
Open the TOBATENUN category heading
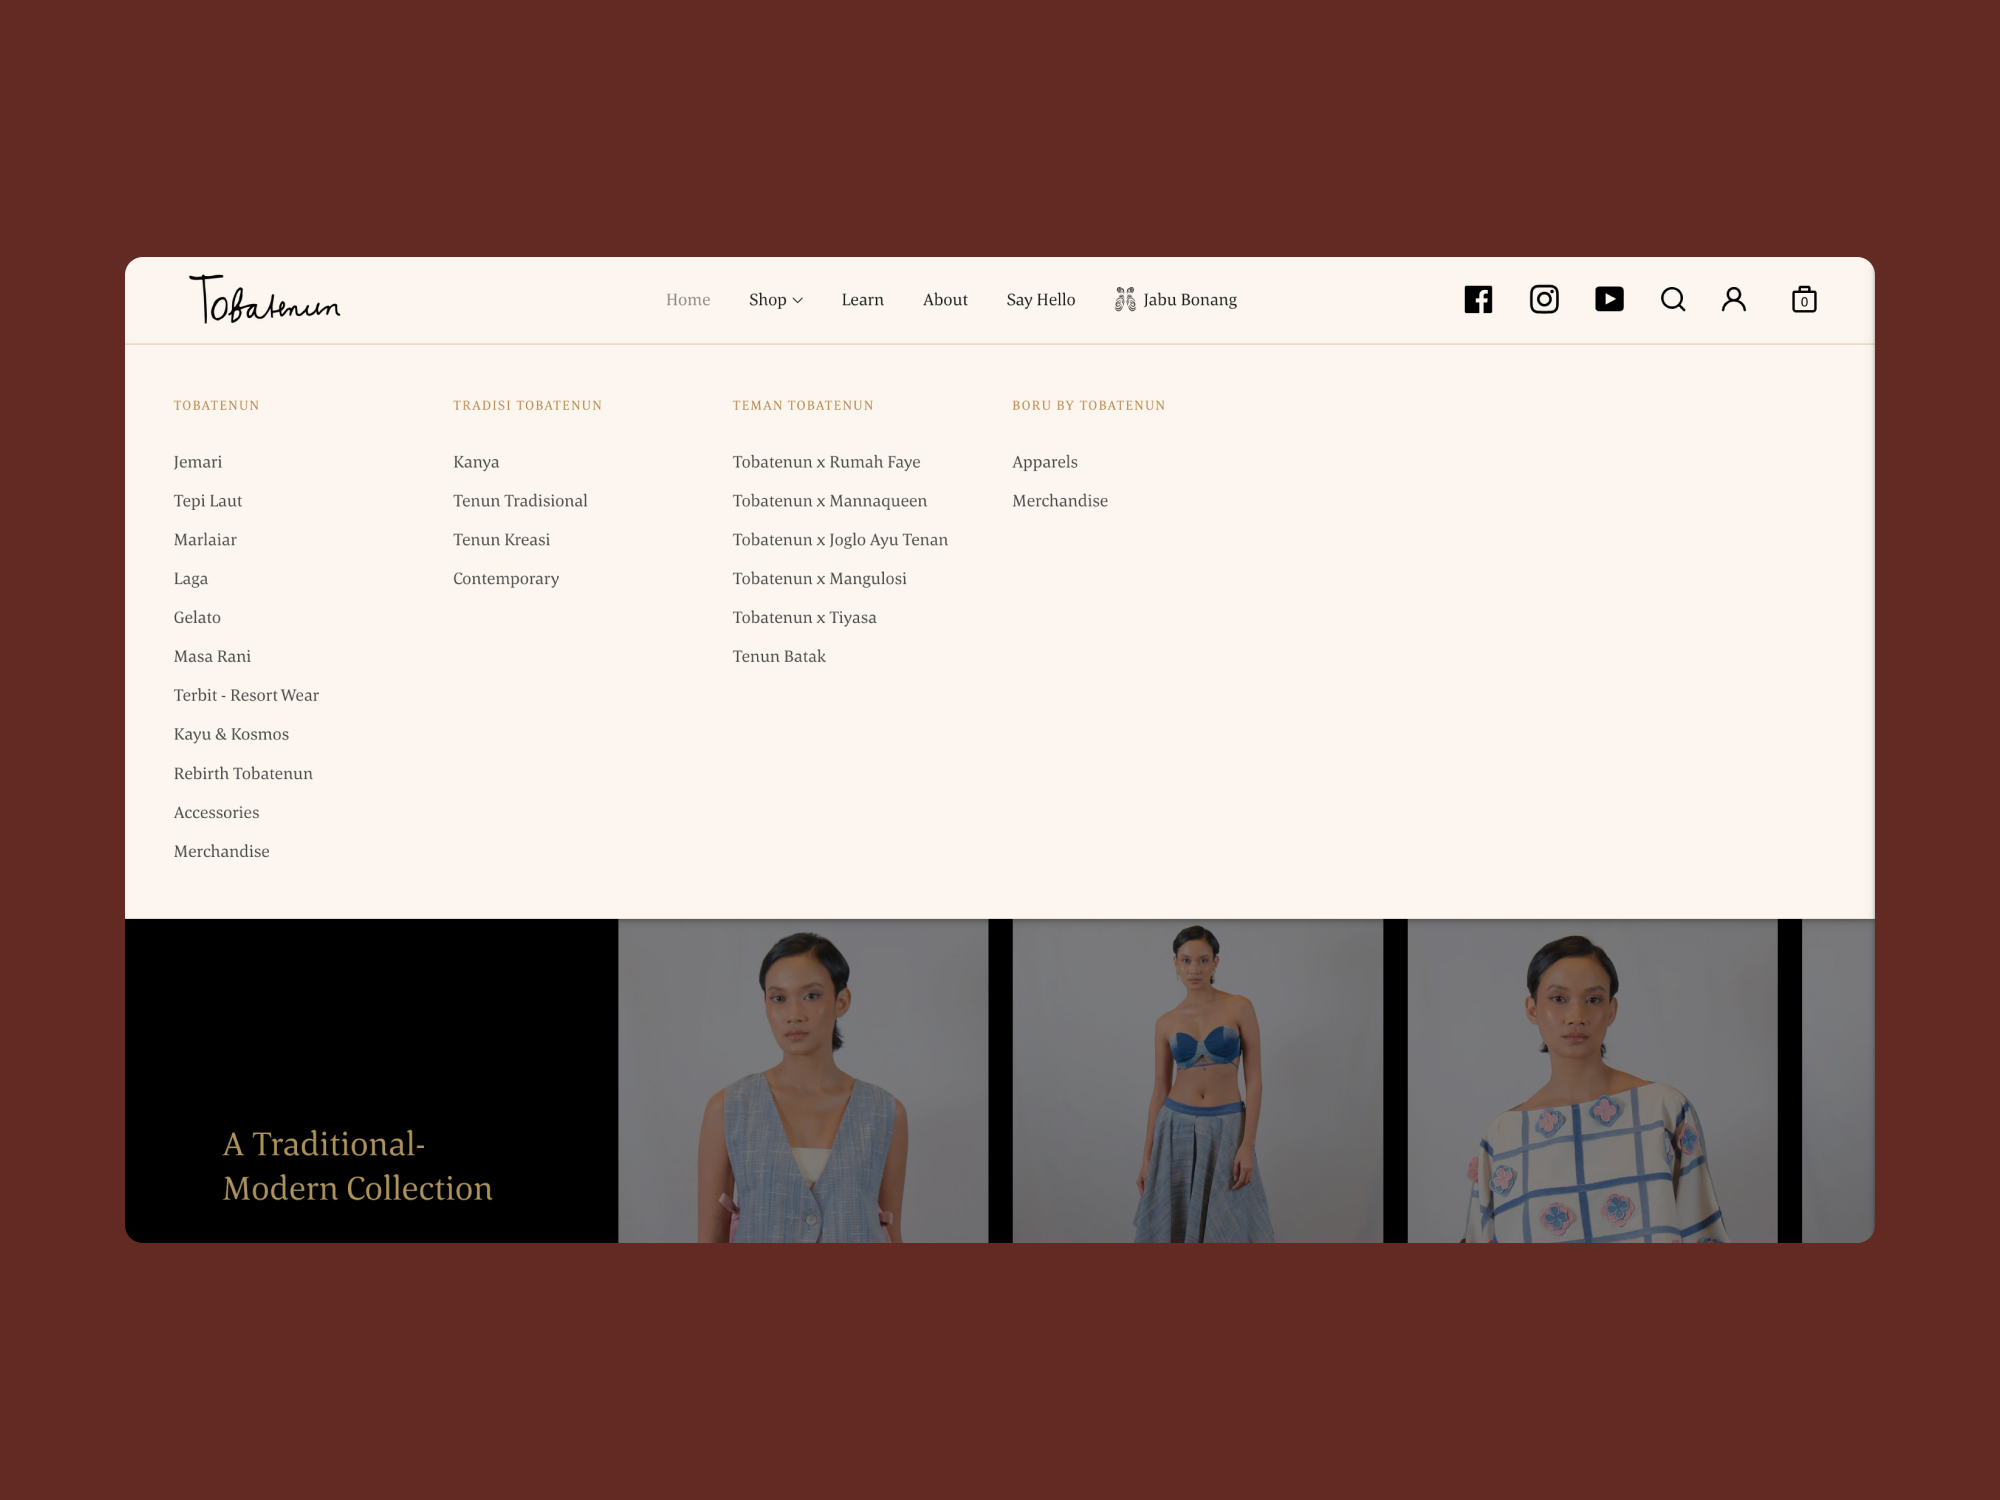point(216,405)
